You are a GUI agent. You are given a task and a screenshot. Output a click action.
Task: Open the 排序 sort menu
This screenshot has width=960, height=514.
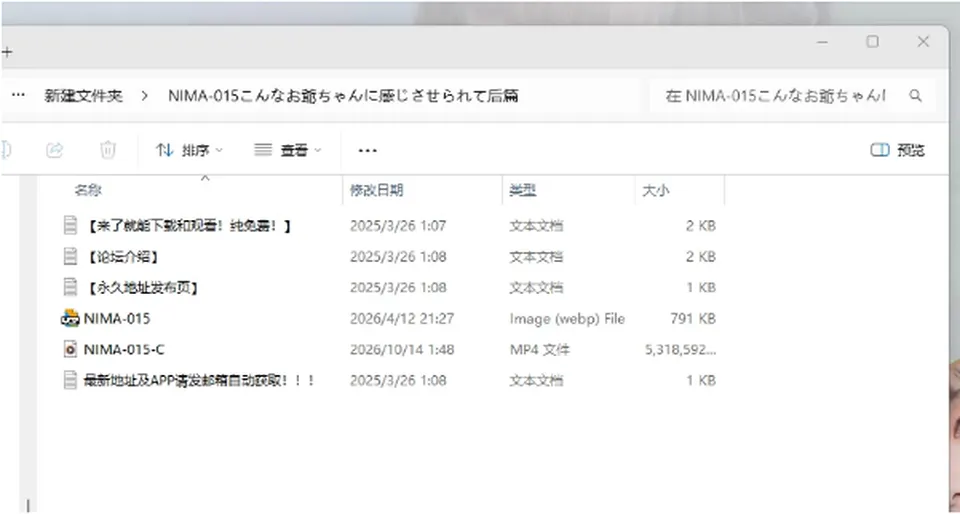point(189,150)
